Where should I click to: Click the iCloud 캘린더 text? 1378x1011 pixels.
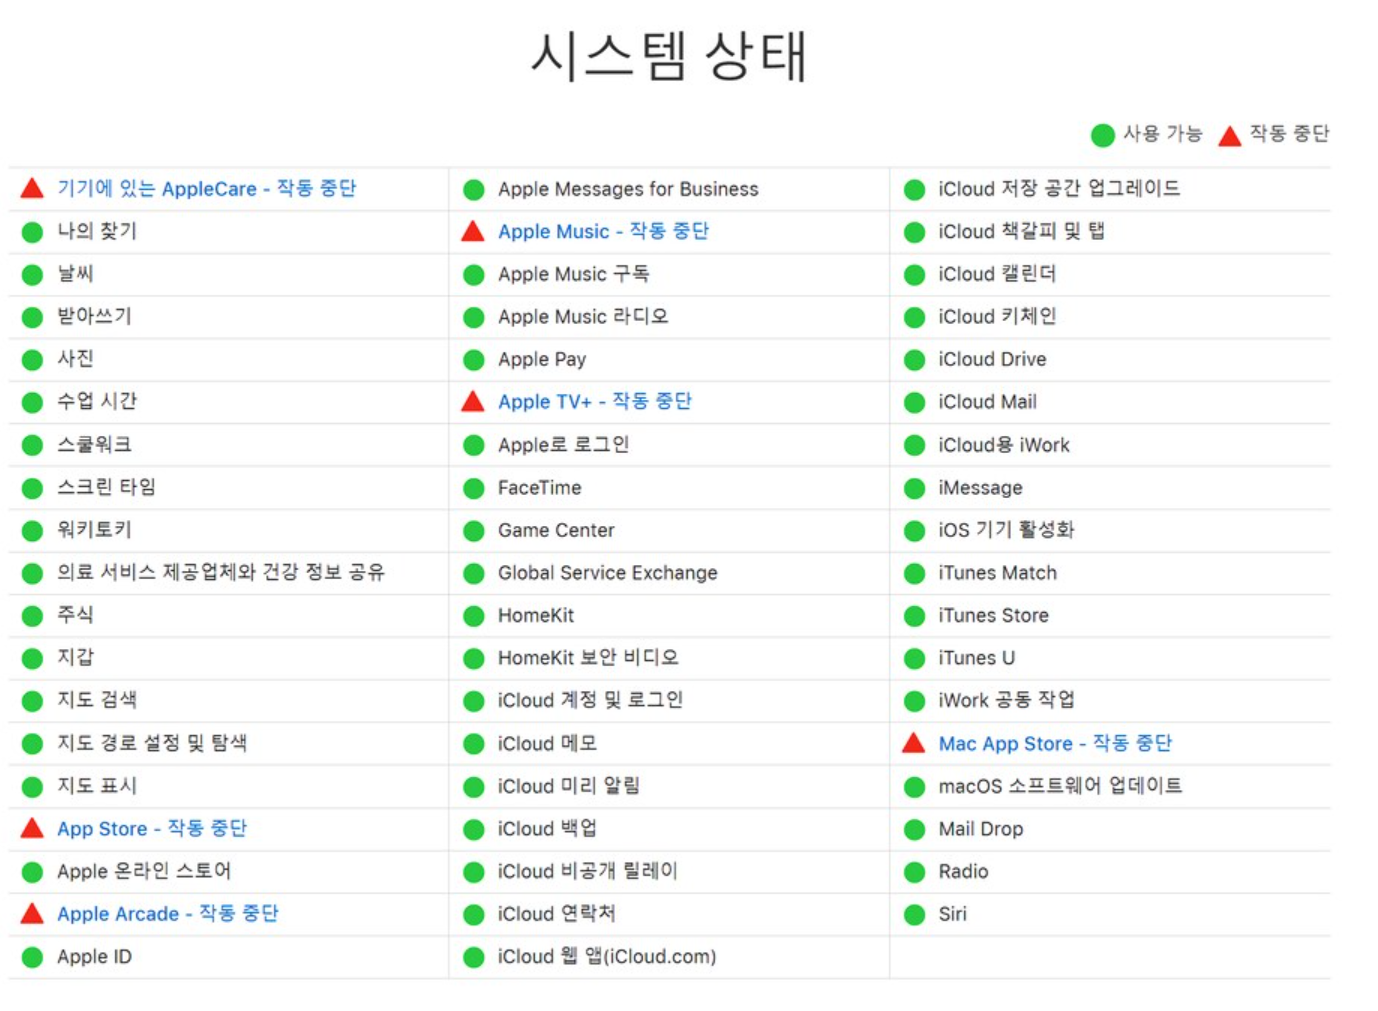(x=997, y=274)
